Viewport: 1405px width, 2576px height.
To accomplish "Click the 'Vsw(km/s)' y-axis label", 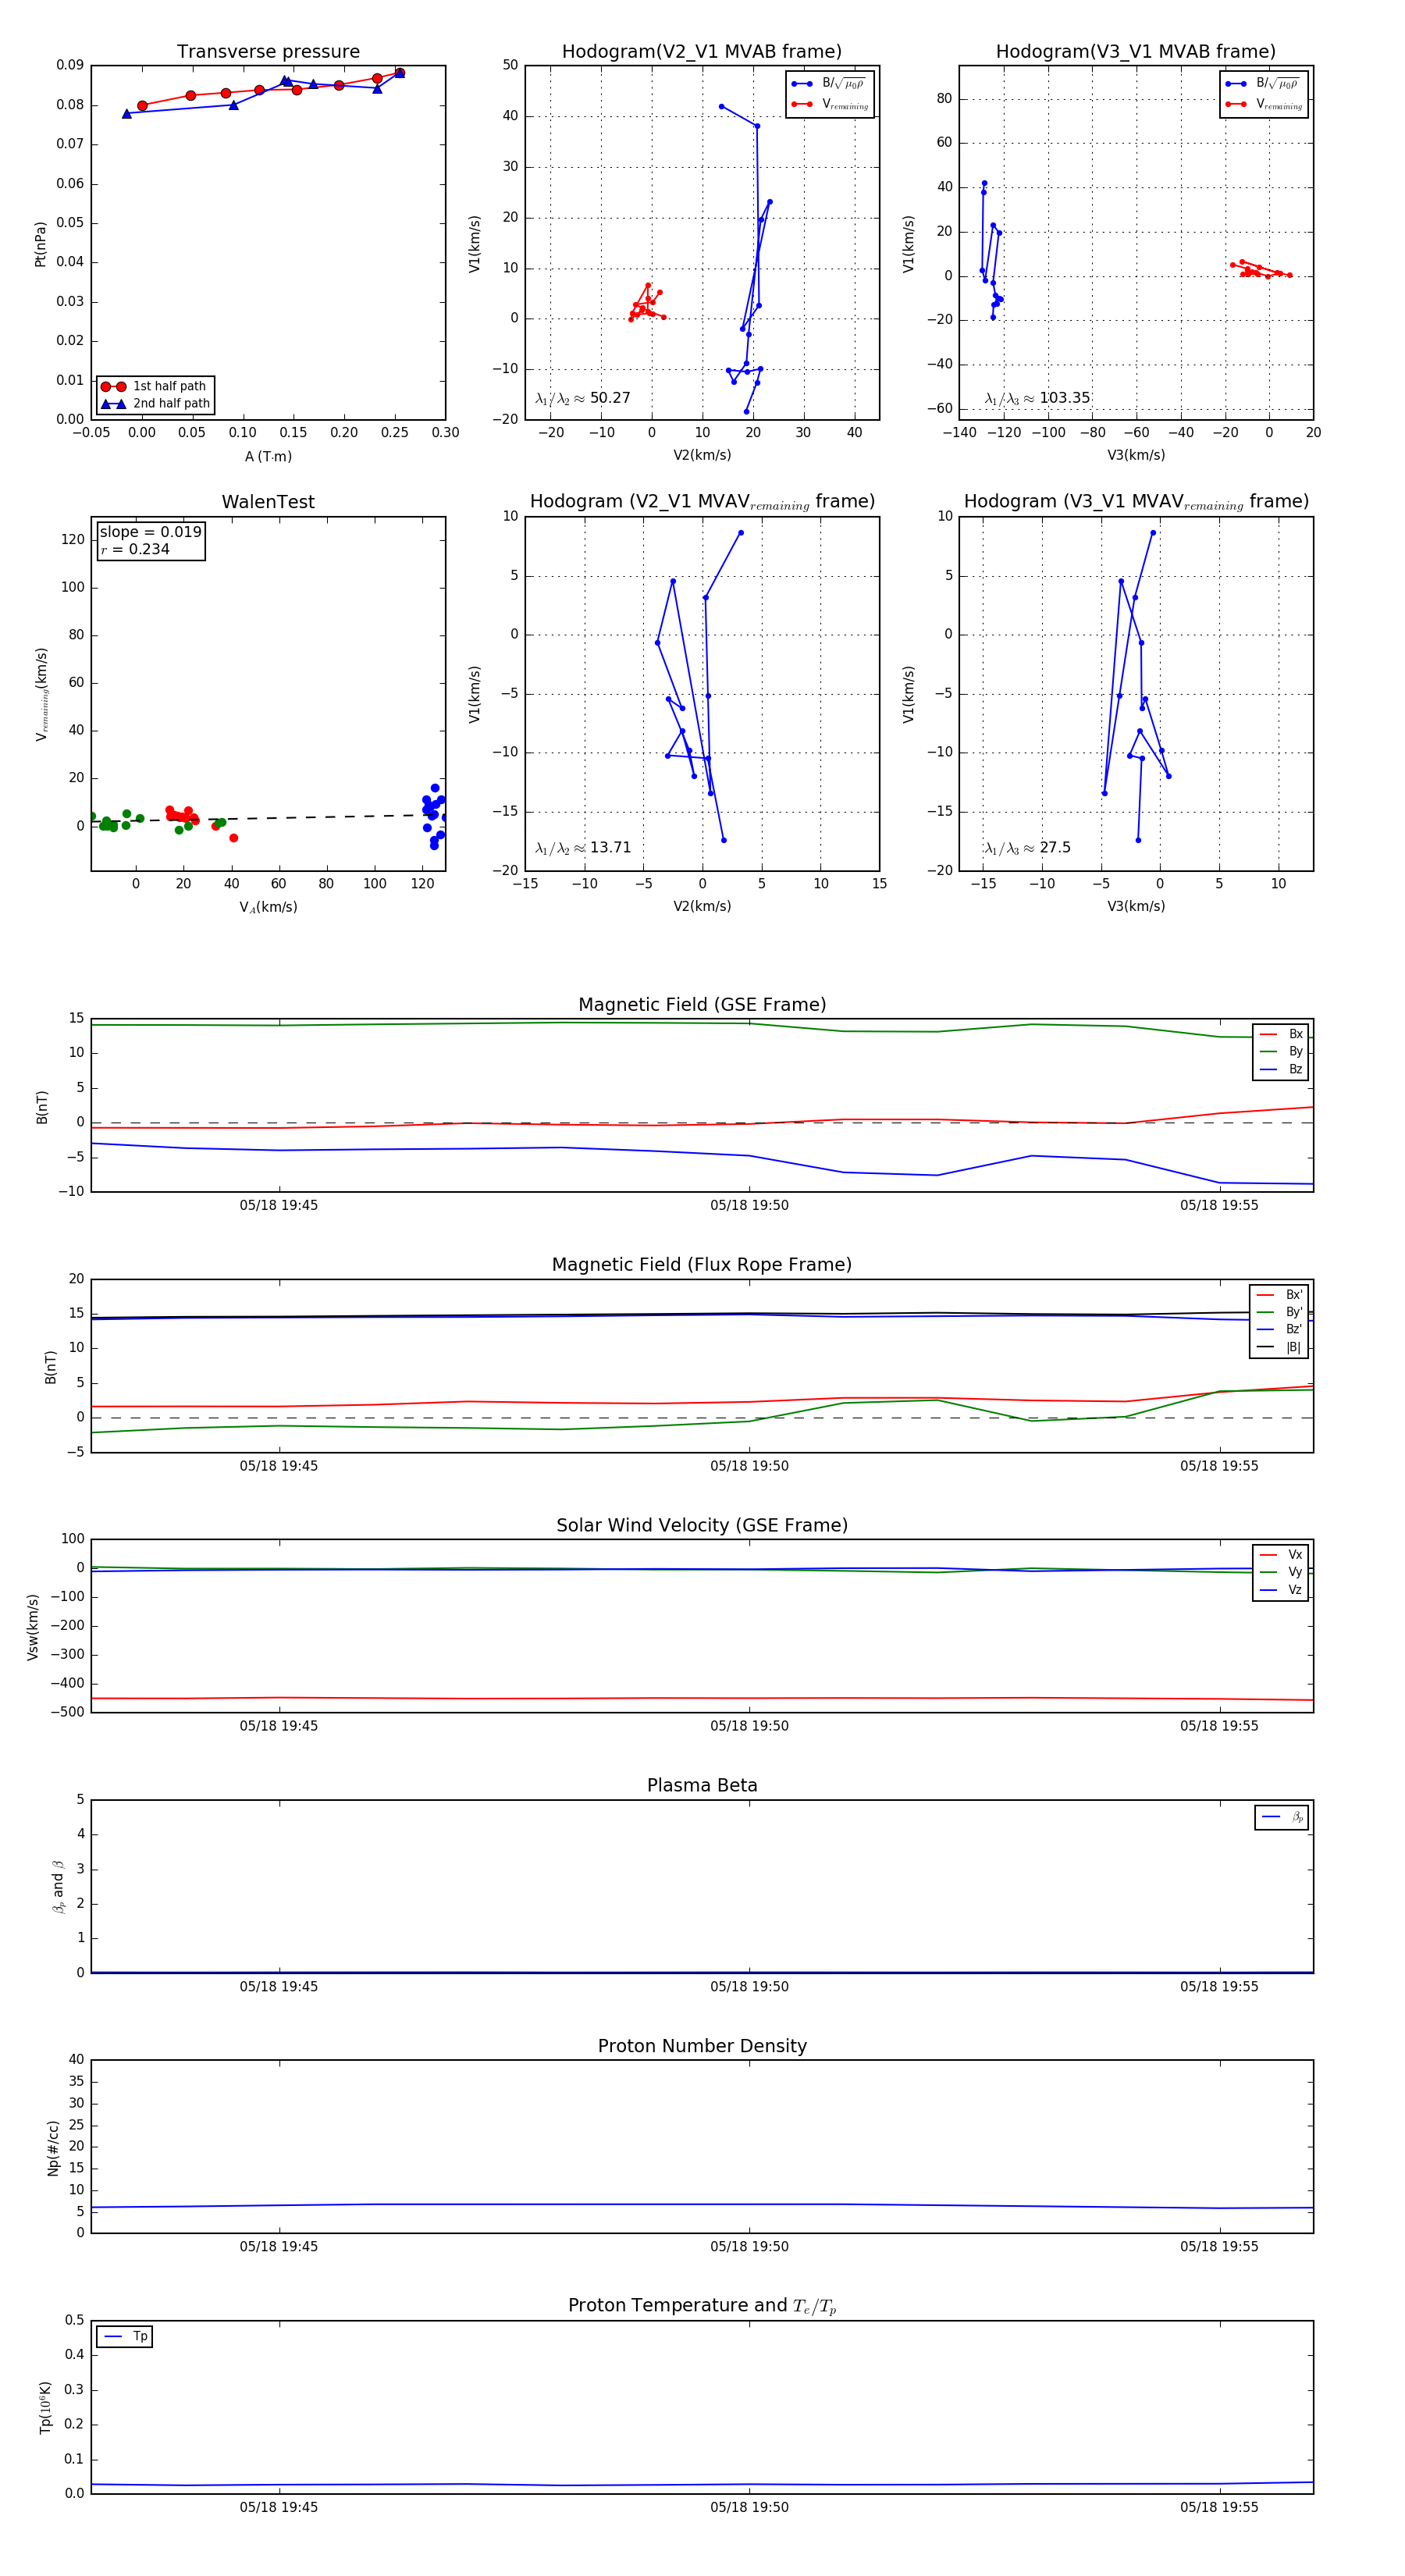I will [33, 1627].
